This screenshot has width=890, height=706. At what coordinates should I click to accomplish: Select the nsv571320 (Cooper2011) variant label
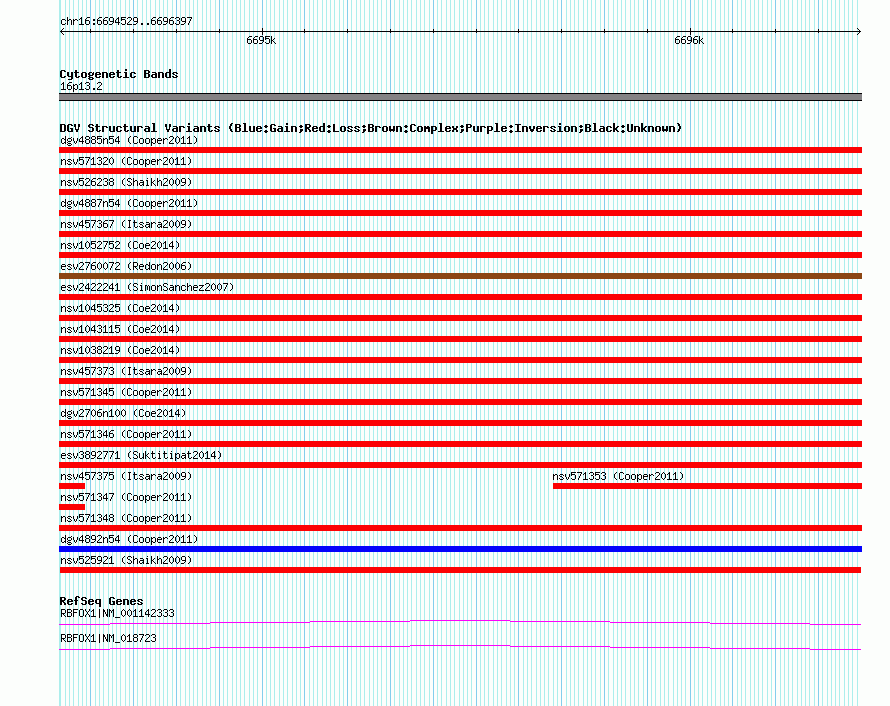126,161
